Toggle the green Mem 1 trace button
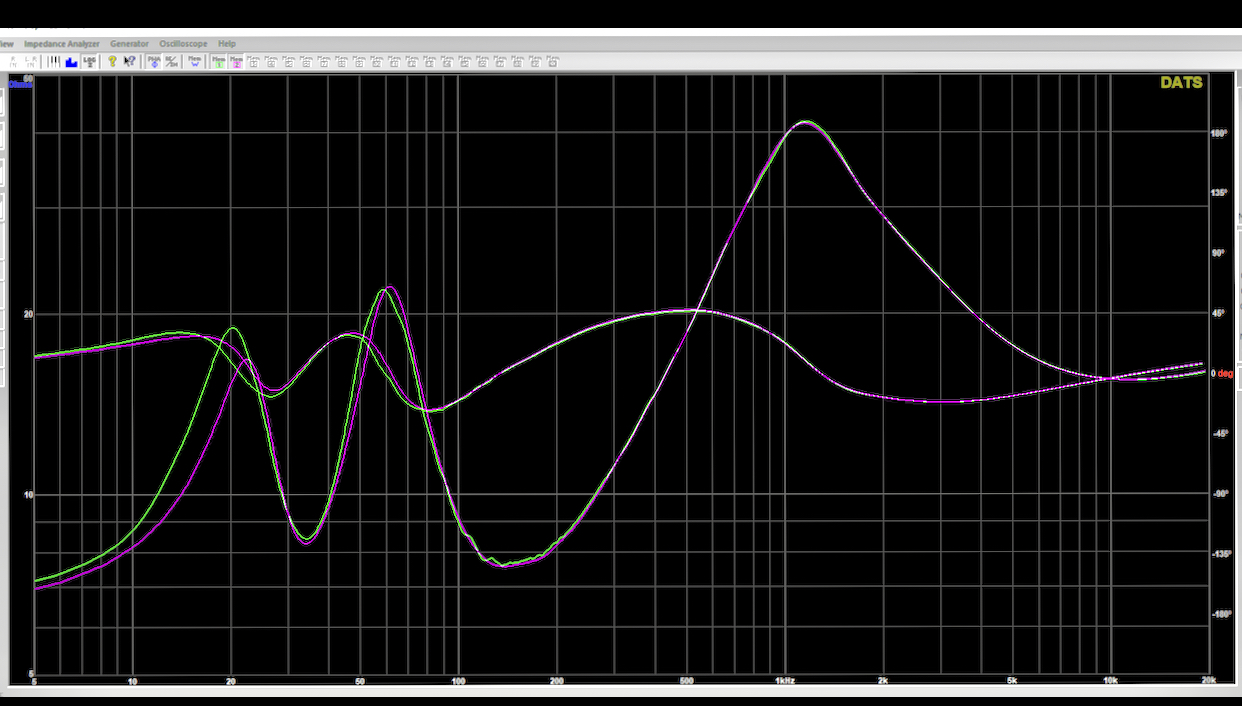 (x=218, y=61)
